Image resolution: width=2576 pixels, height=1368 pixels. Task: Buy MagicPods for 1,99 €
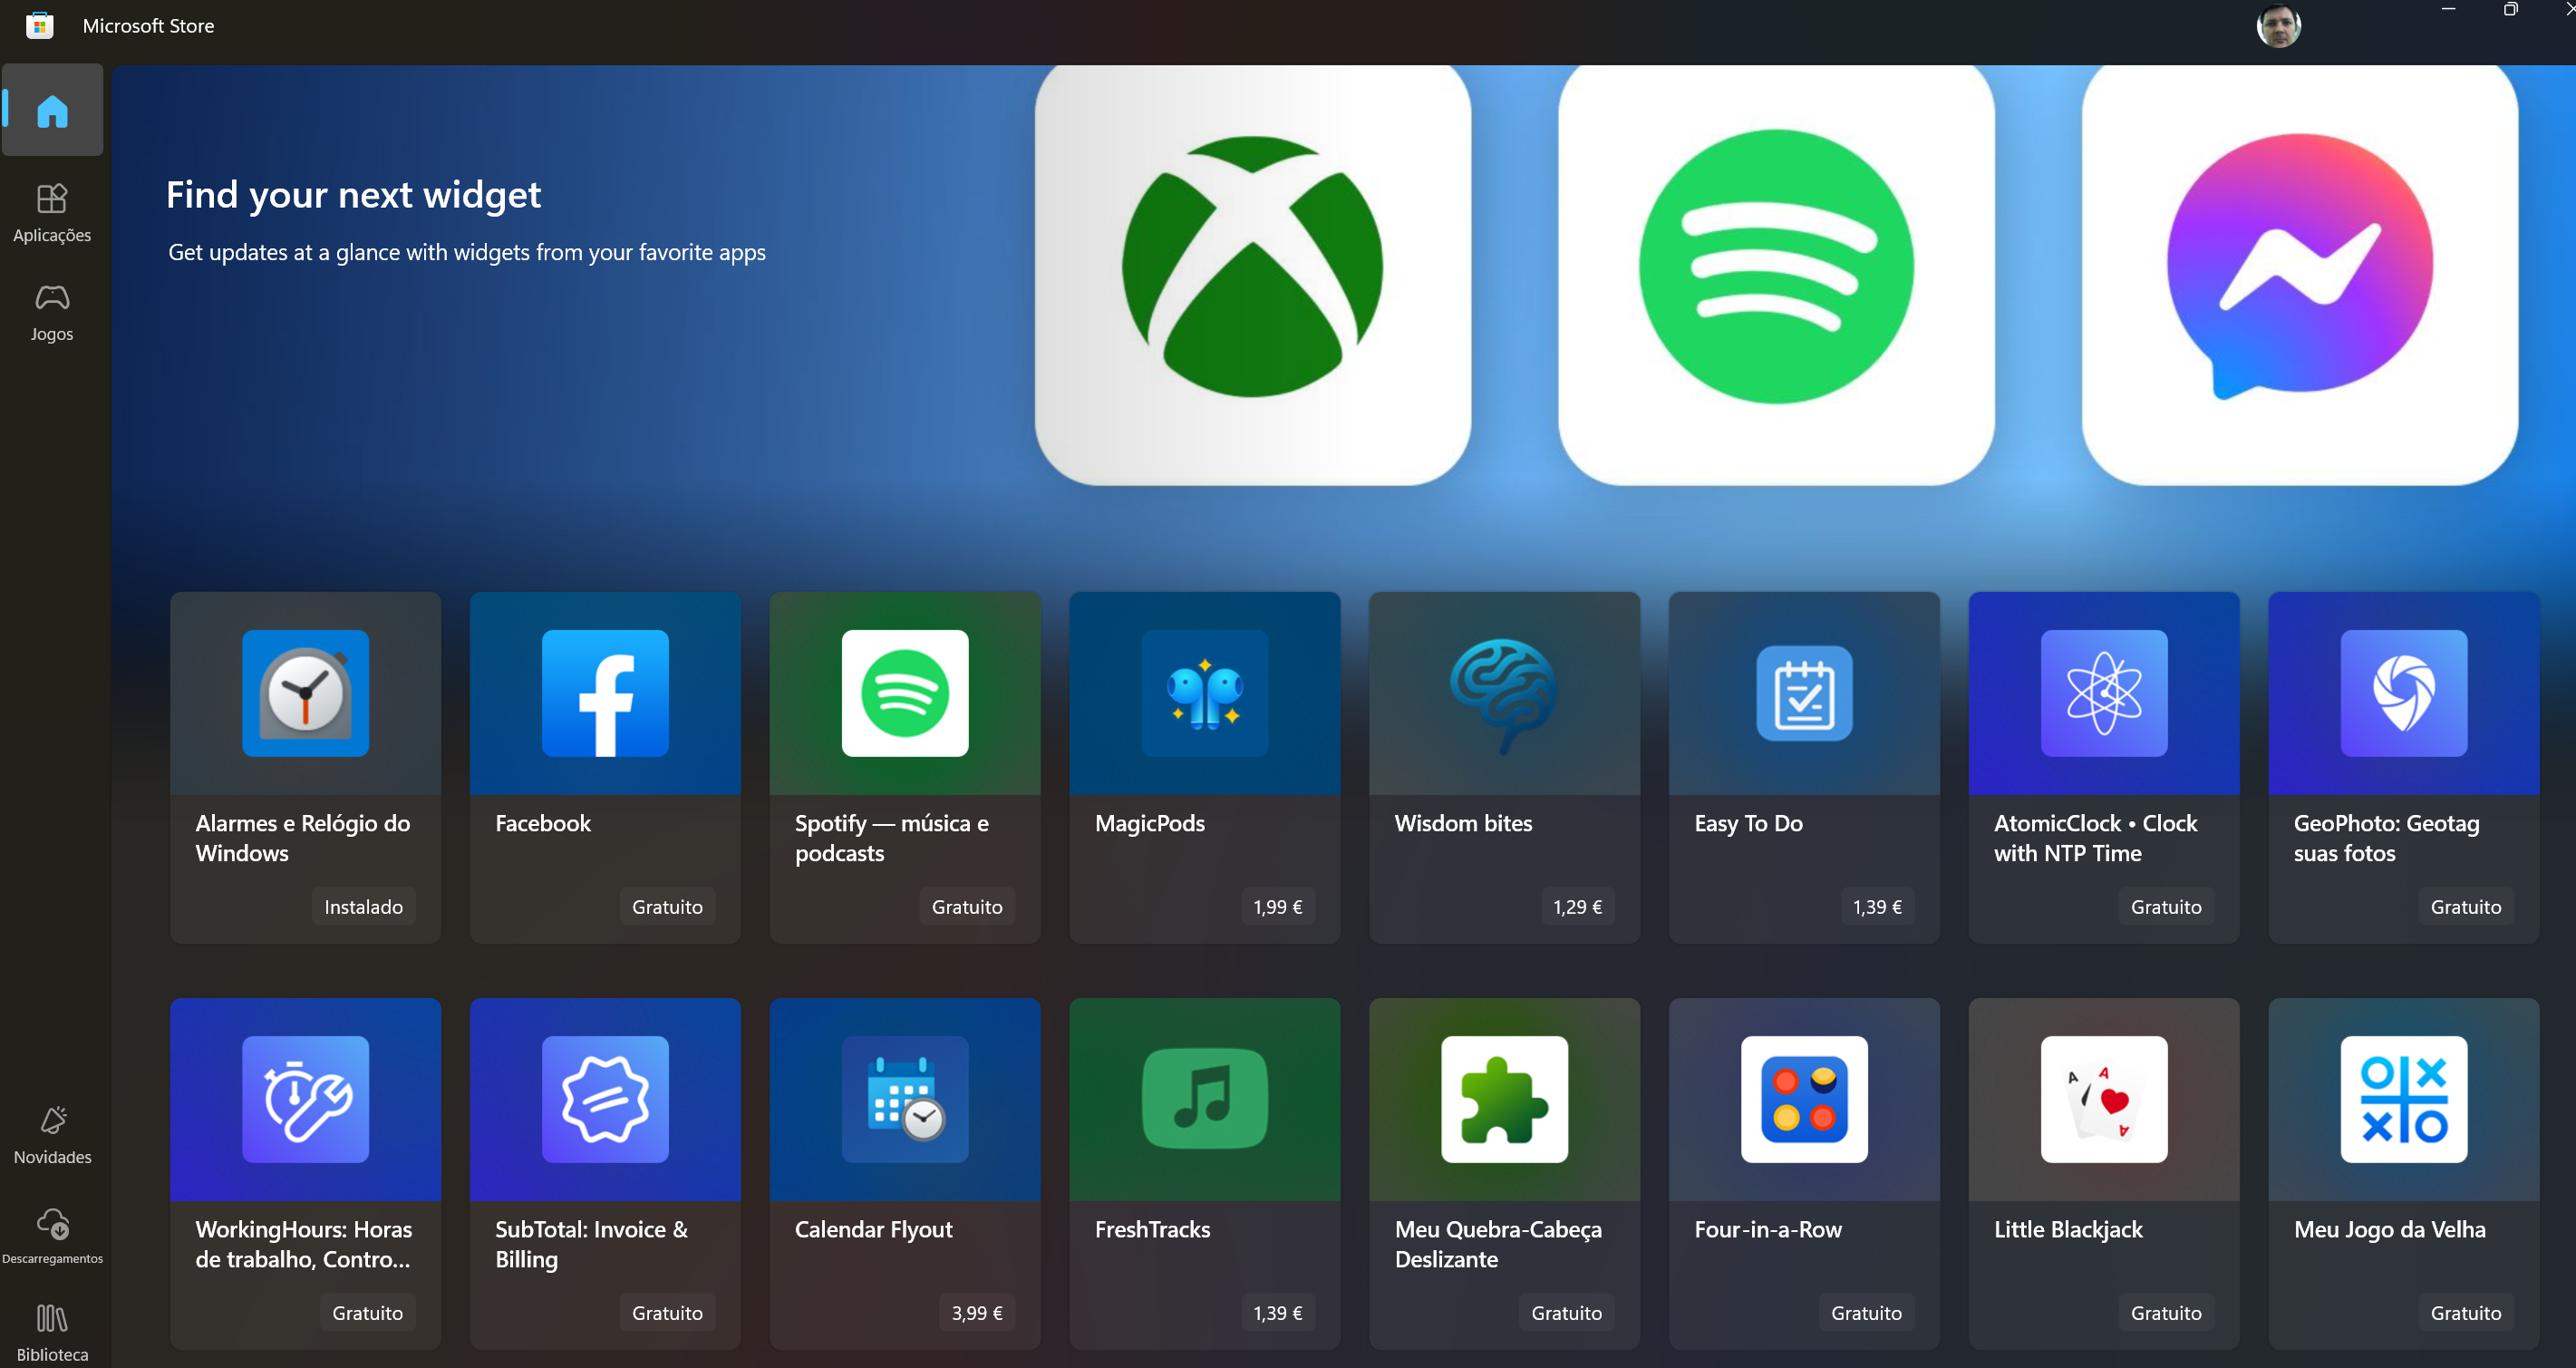click(1277, 906)
